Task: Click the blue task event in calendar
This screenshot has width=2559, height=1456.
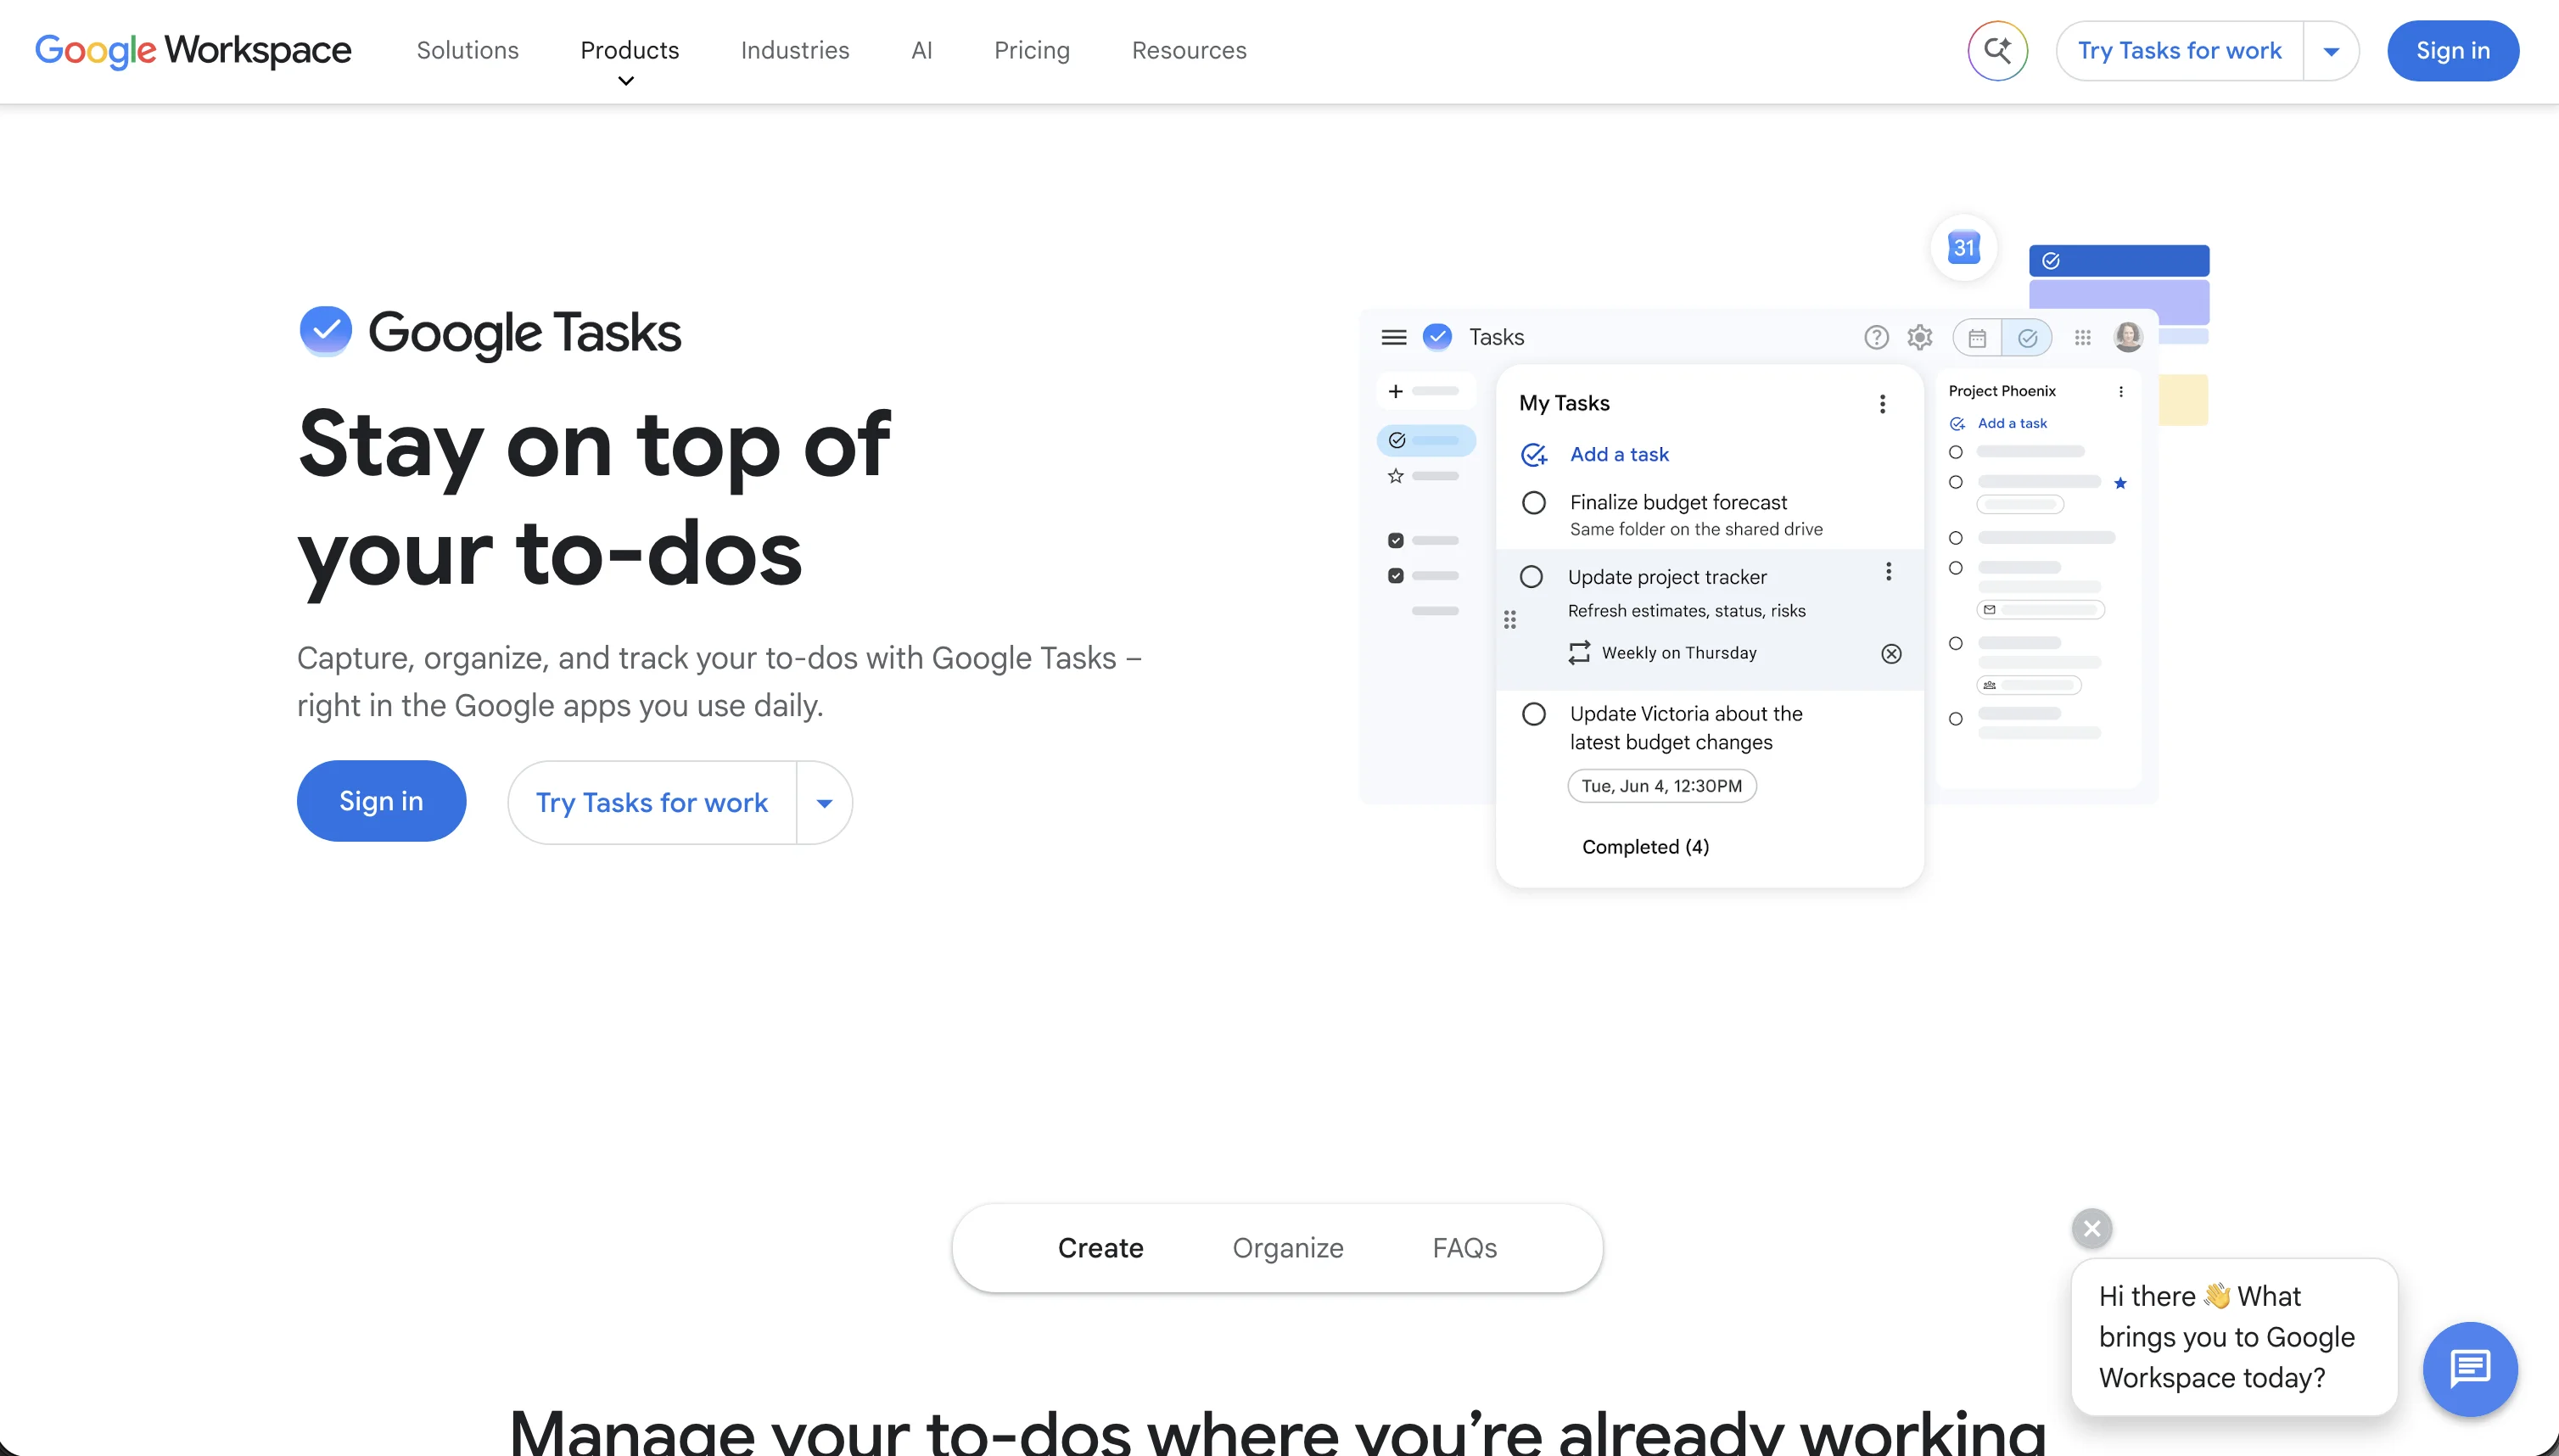Action: [x=2118, y=260]
